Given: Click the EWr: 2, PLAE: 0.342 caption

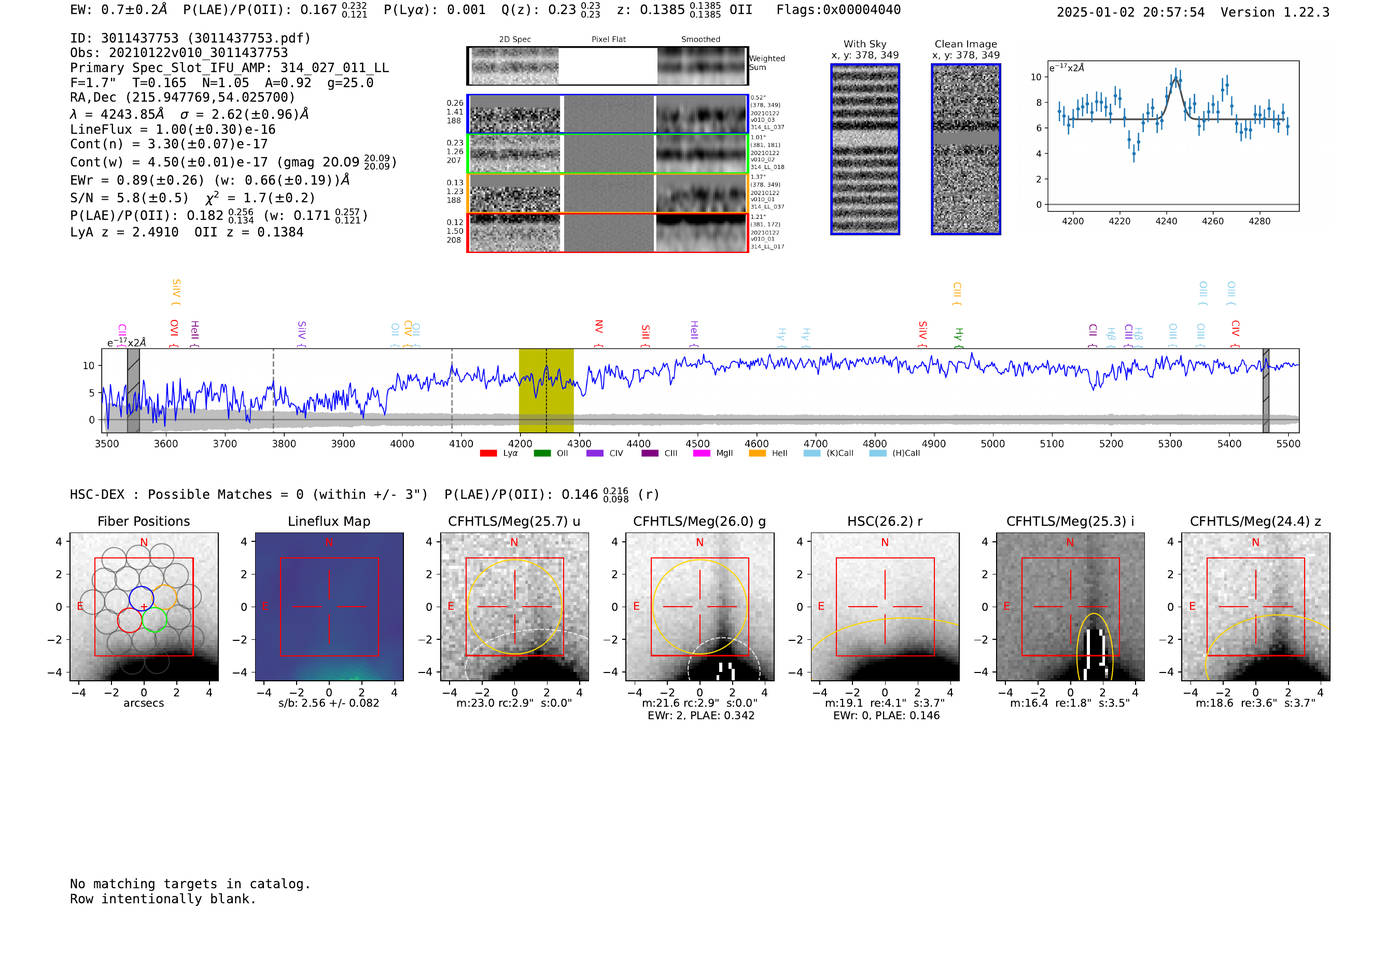Looking at the screenshot, I should pos(700,716).
